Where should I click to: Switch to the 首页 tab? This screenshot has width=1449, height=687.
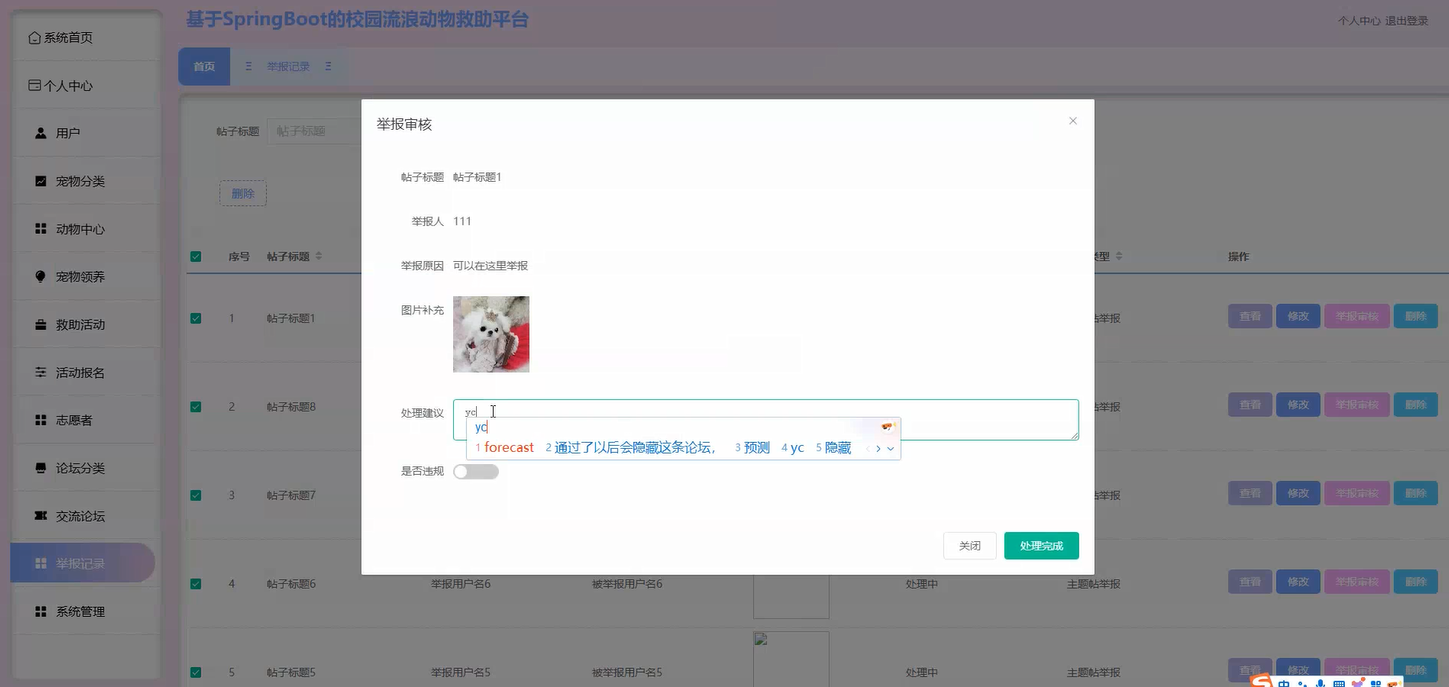coord(204,66)
